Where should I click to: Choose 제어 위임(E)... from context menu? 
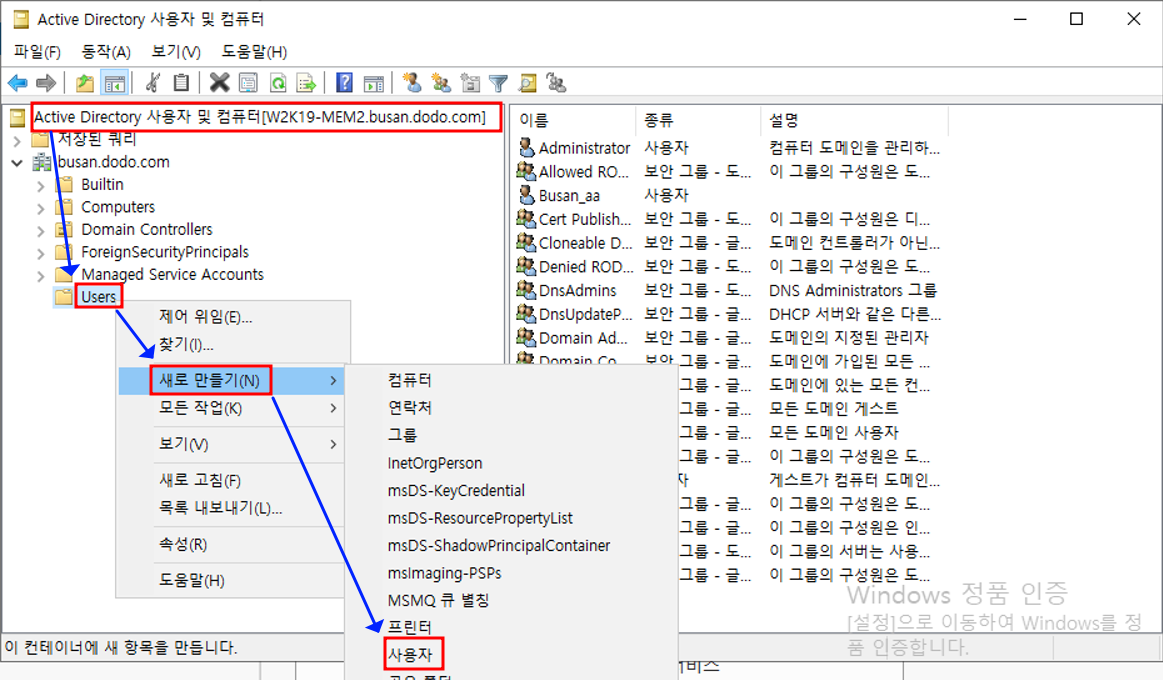[x=205, y=317]
